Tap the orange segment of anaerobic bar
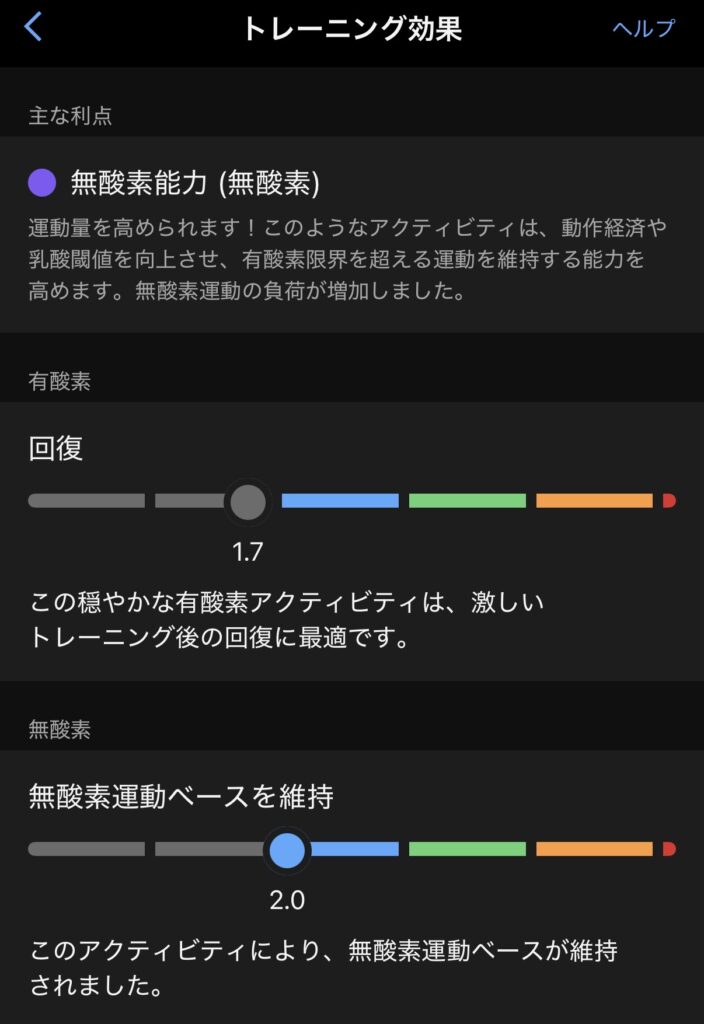The height and width of the screenshot is (1024, 704). pos(594,849)
